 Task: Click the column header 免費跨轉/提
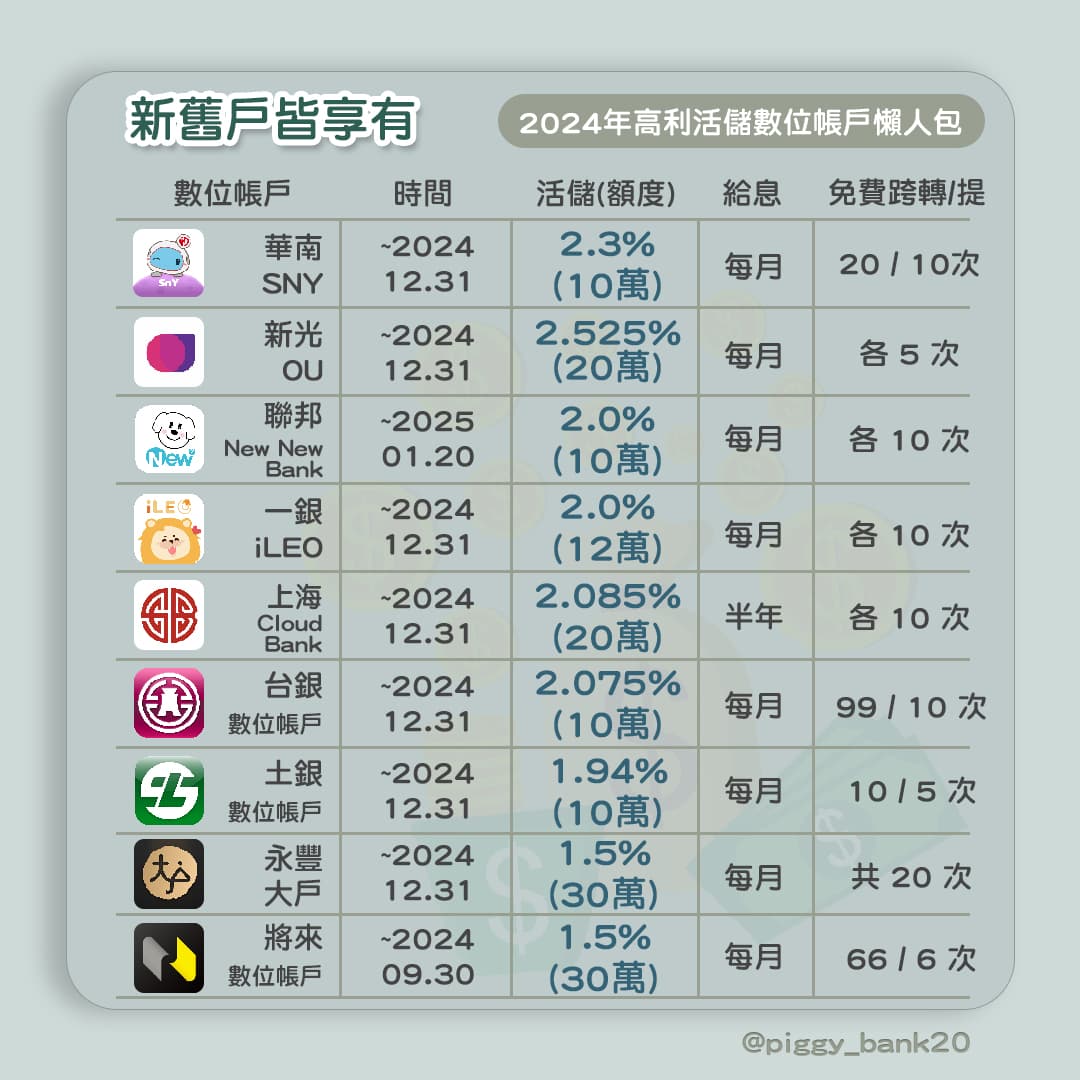point(906,193)
